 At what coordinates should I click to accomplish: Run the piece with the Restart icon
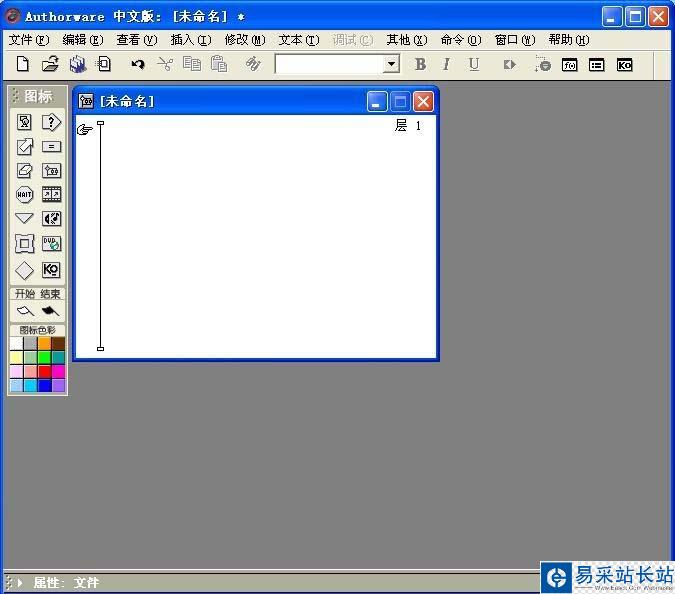click(510, 65)
